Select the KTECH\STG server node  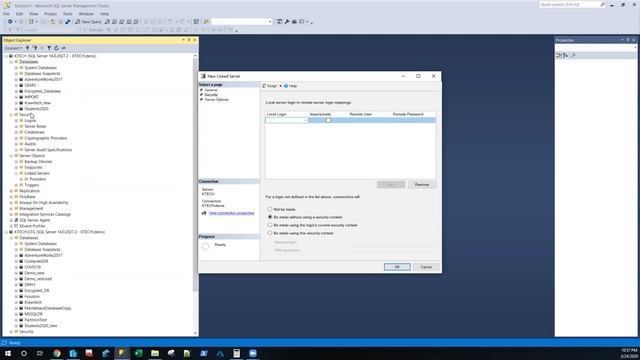click(60, 232)
